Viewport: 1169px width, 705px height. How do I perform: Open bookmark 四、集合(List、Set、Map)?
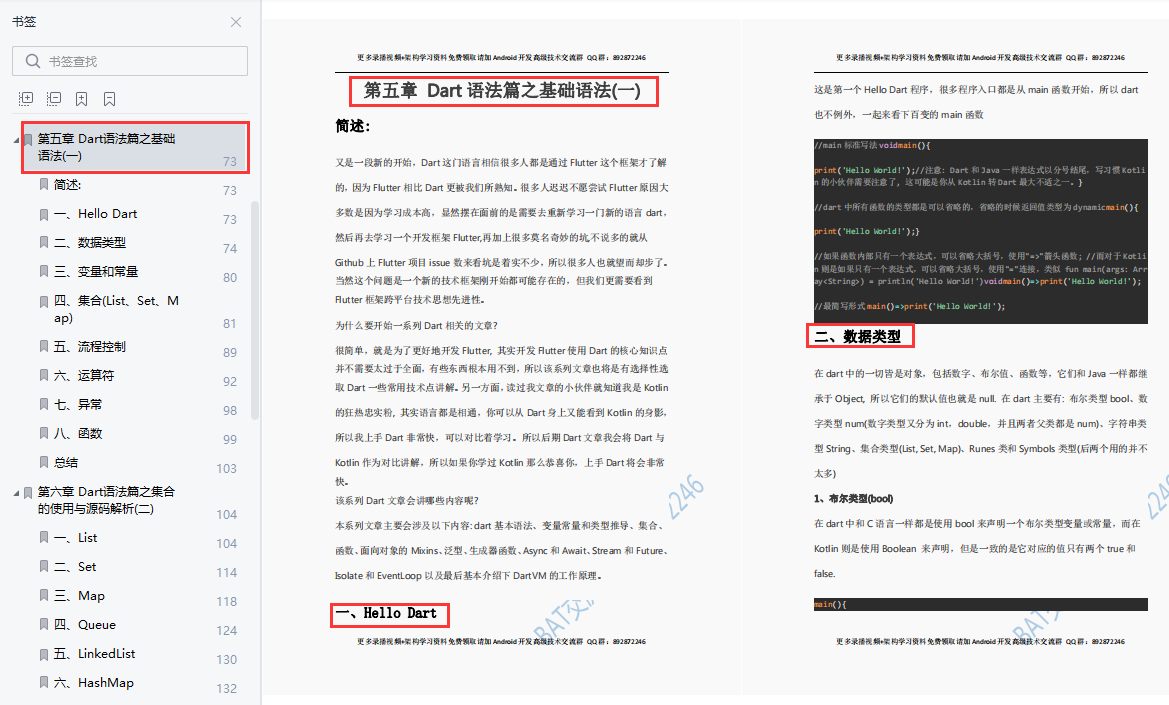point(116,309)
